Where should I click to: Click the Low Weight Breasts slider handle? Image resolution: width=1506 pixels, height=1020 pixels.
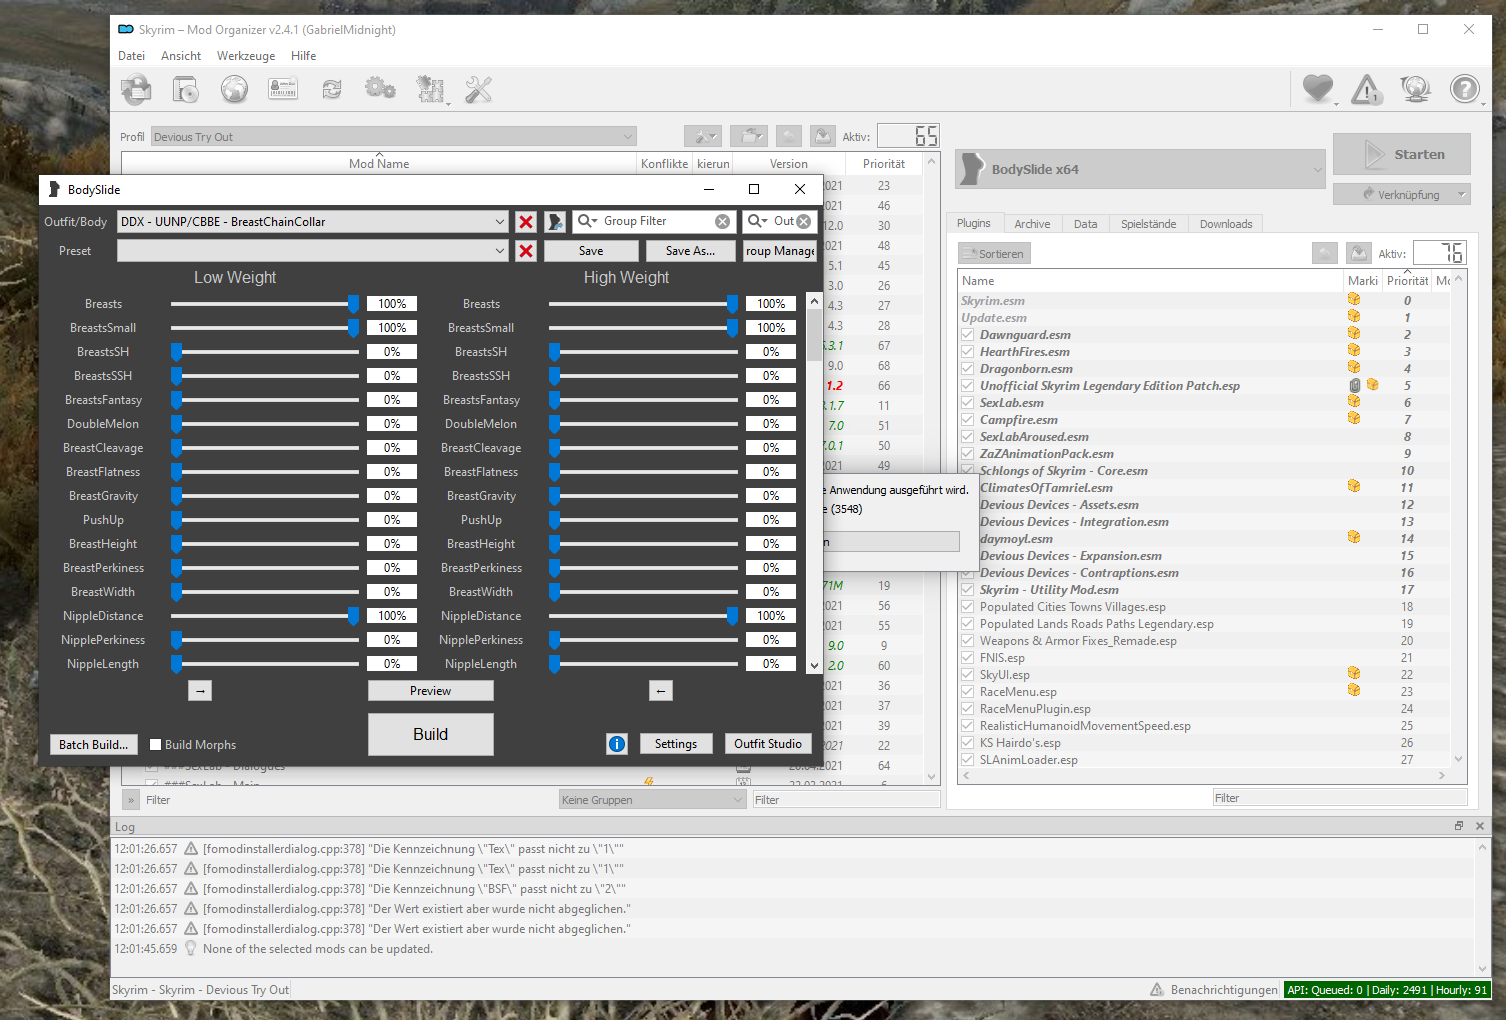click(x=354, y=304)
